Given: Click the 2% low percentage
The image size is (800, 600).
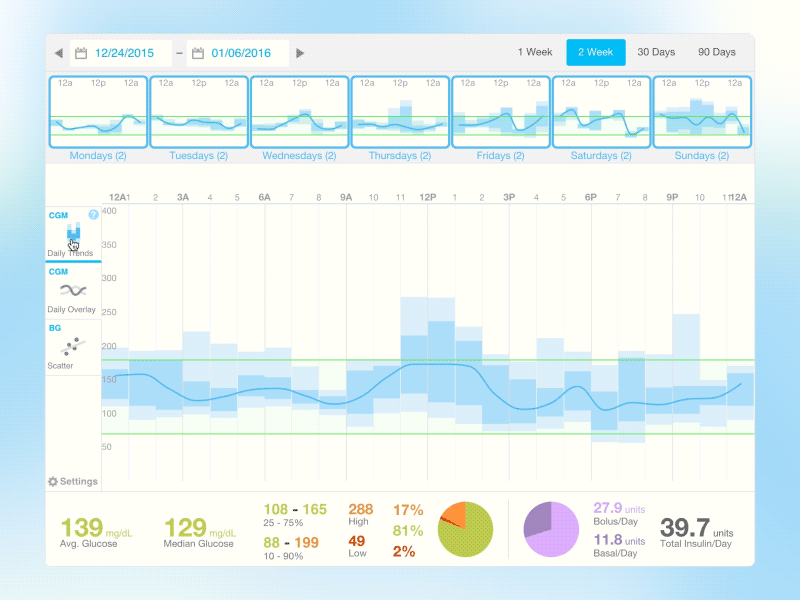Looking at the screenshot, I should [404, 552].
